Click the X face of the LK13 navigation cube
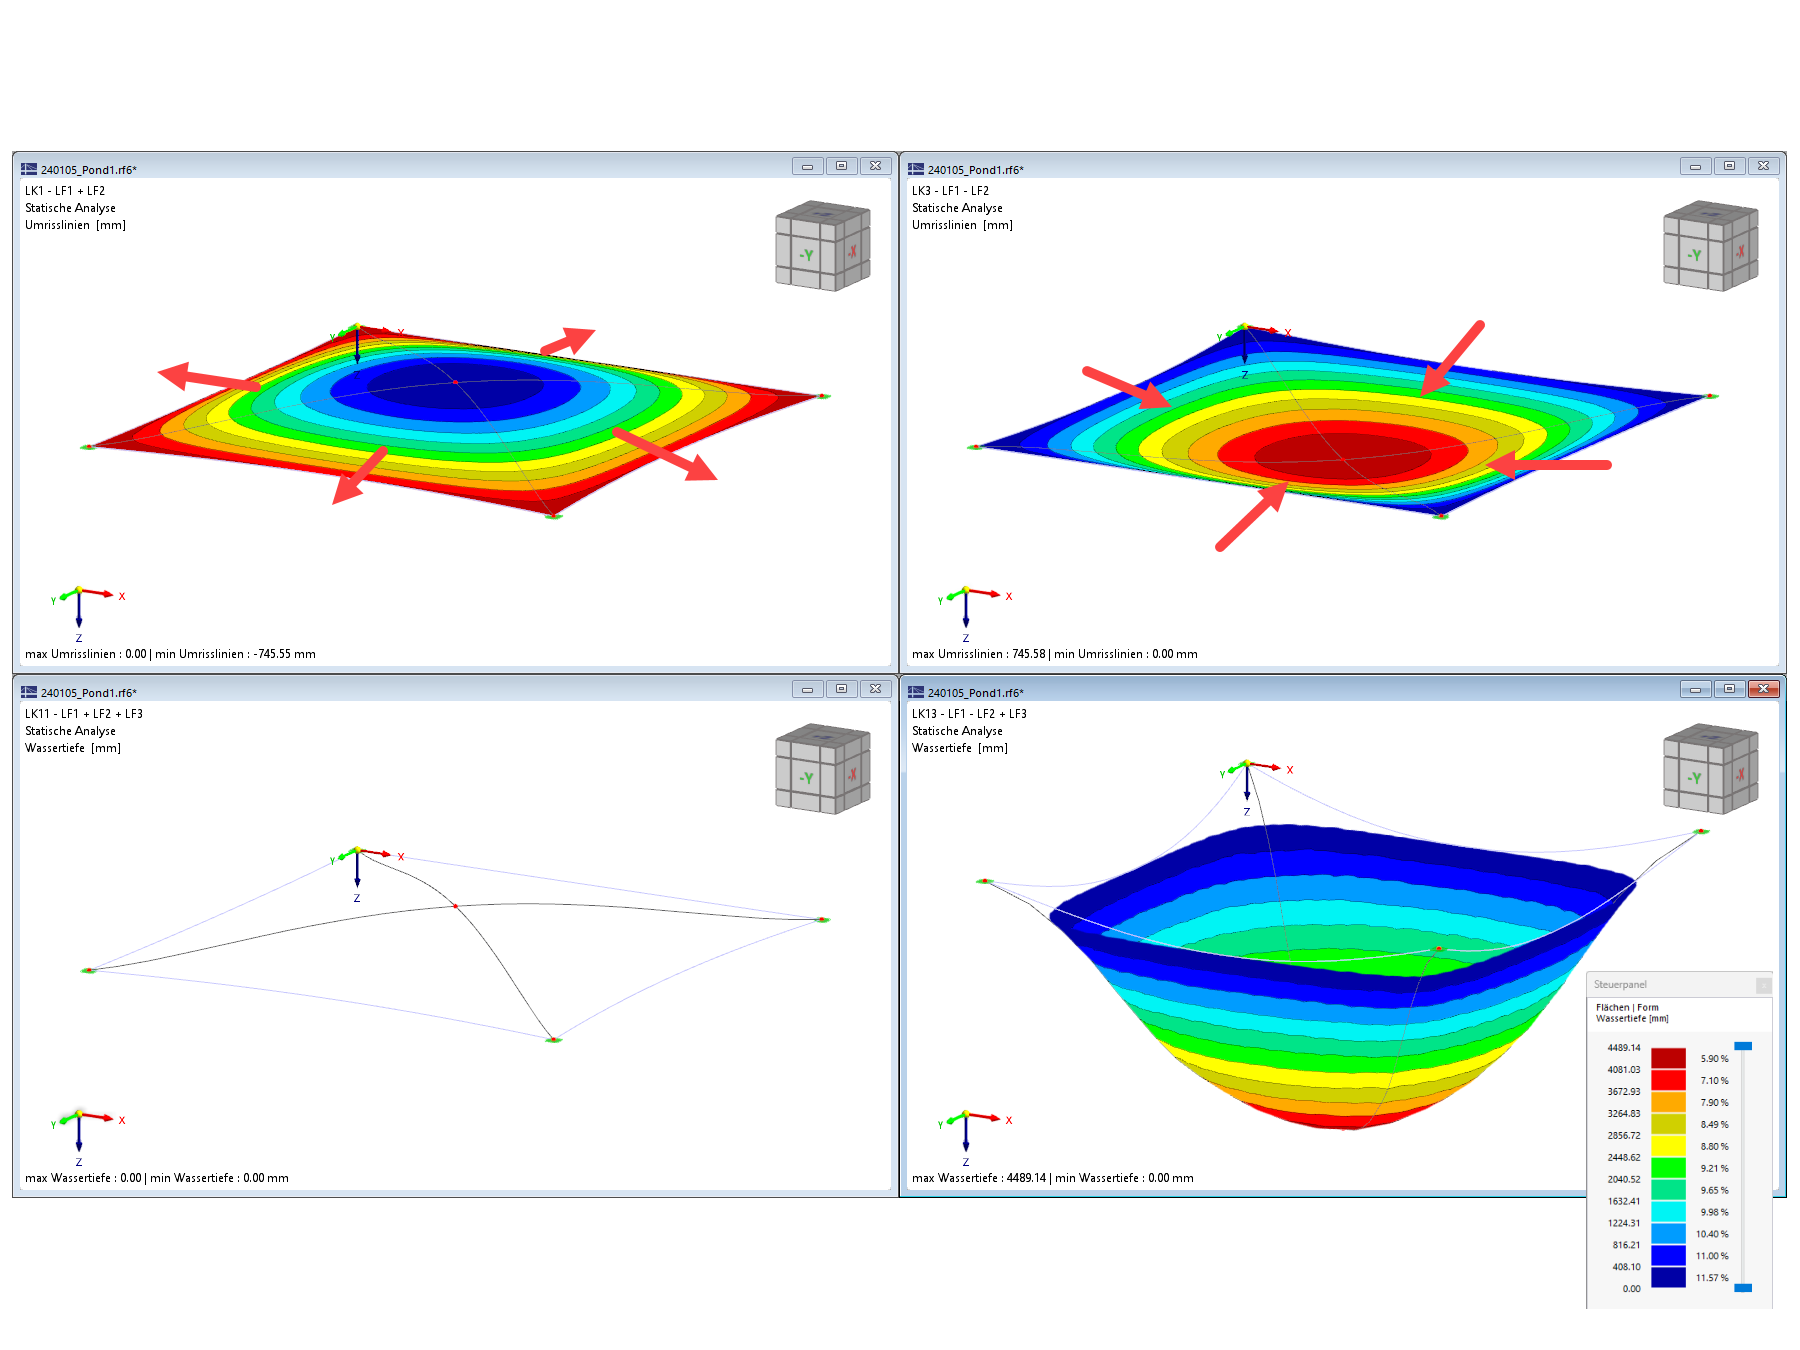This screenshot has height=1350, width=1800. [1740, 773]
